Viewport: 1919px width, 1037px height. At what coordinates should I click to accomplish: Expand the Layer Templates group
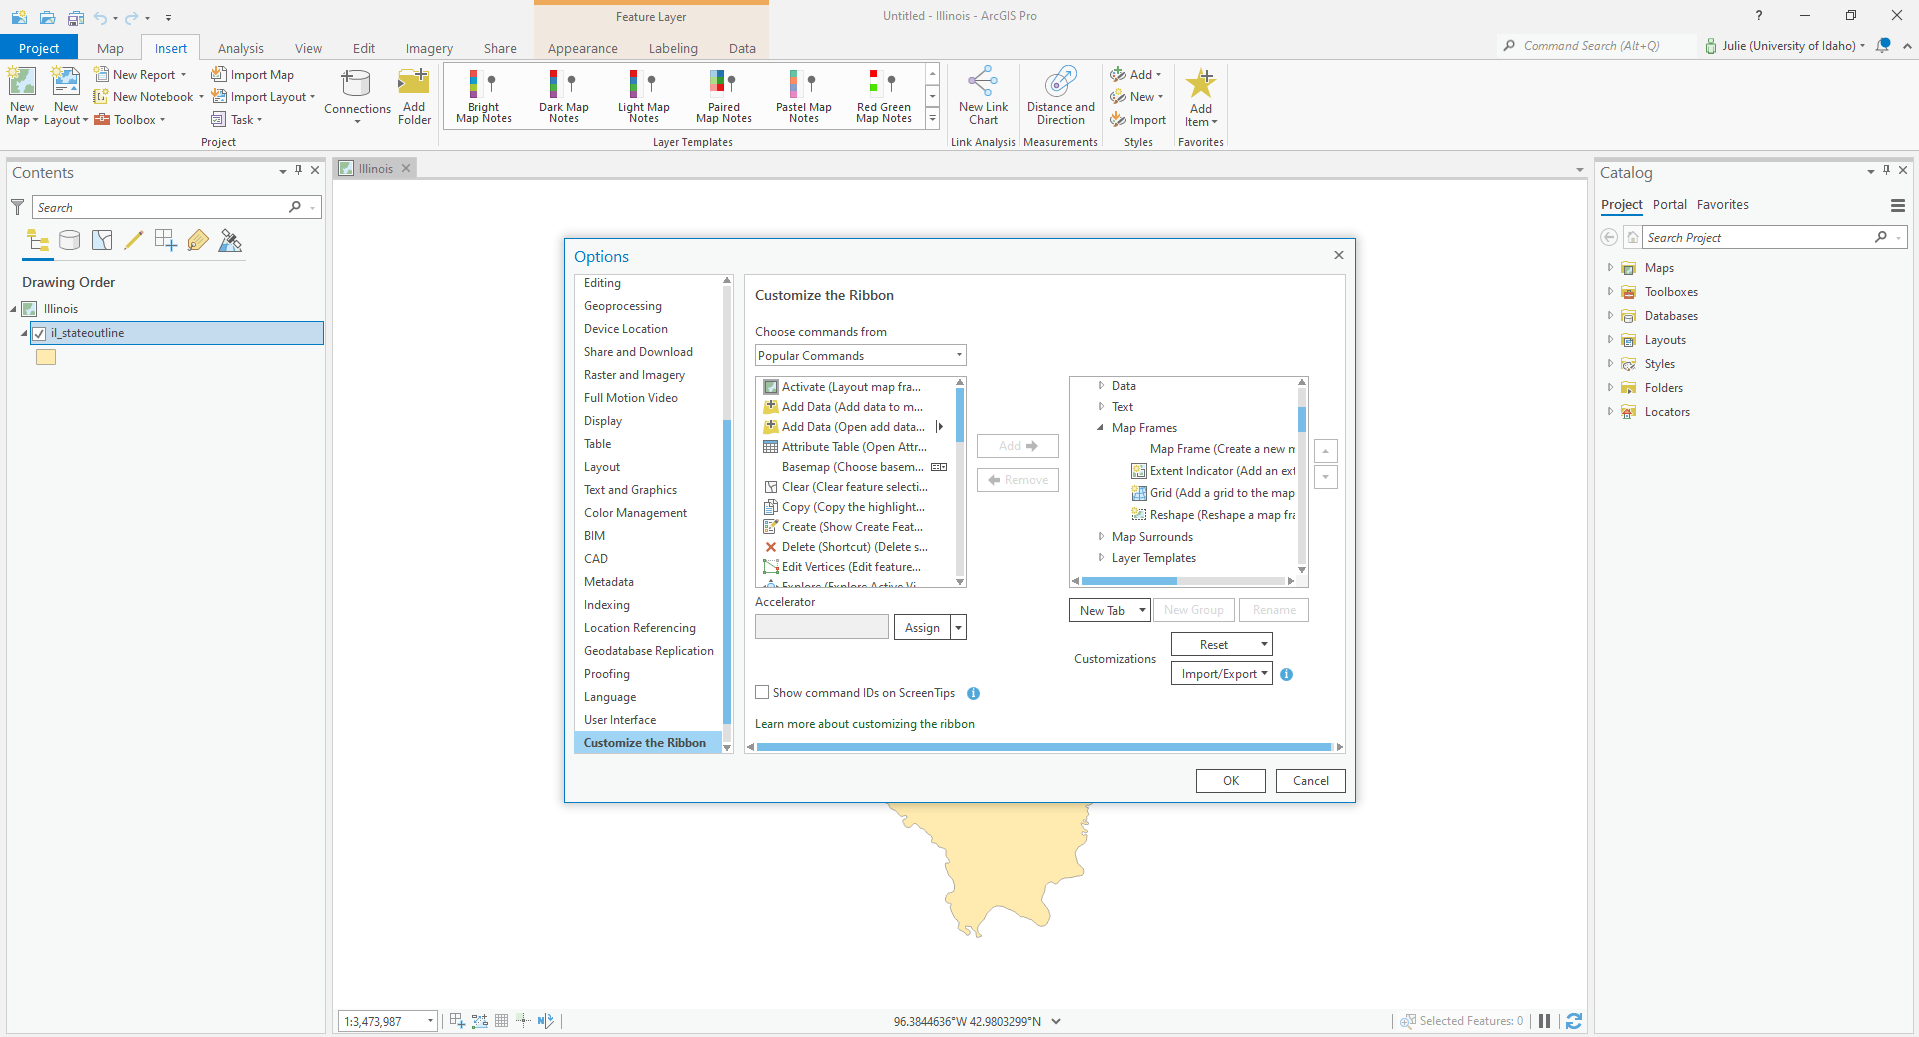[x=1100, y=558]
